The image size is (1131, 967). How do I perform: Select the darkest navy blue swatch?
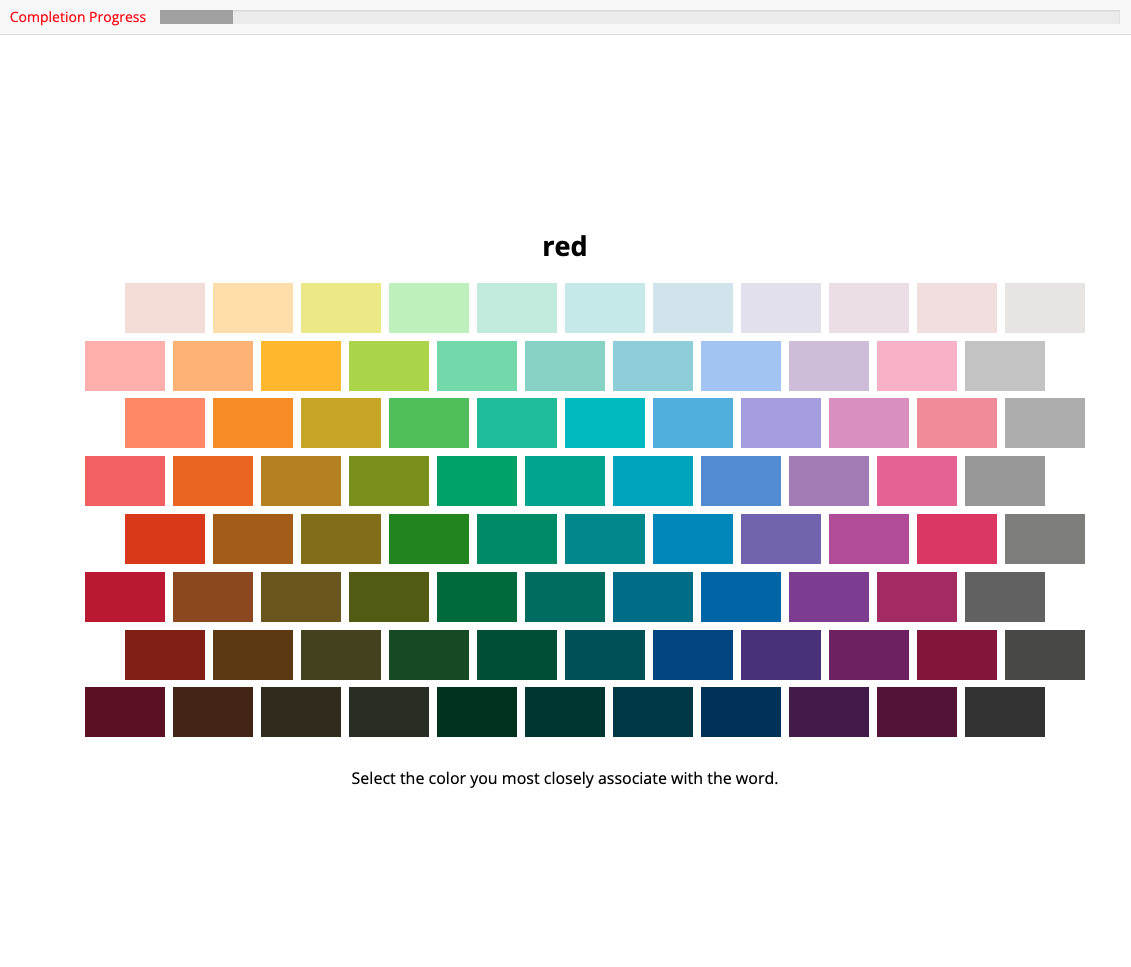tap(741, 712)
